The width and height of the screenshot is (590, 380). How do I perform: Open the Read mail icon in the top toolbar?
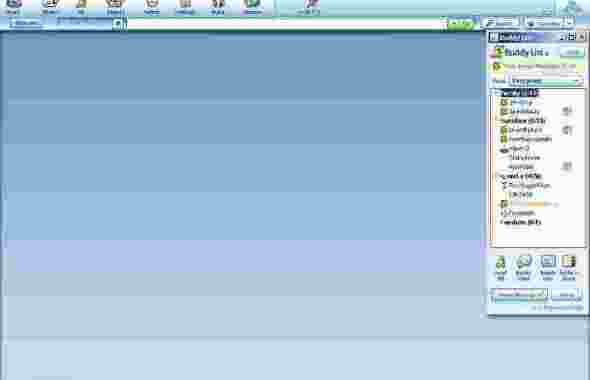pyautogui.click(x=13, y=6)
